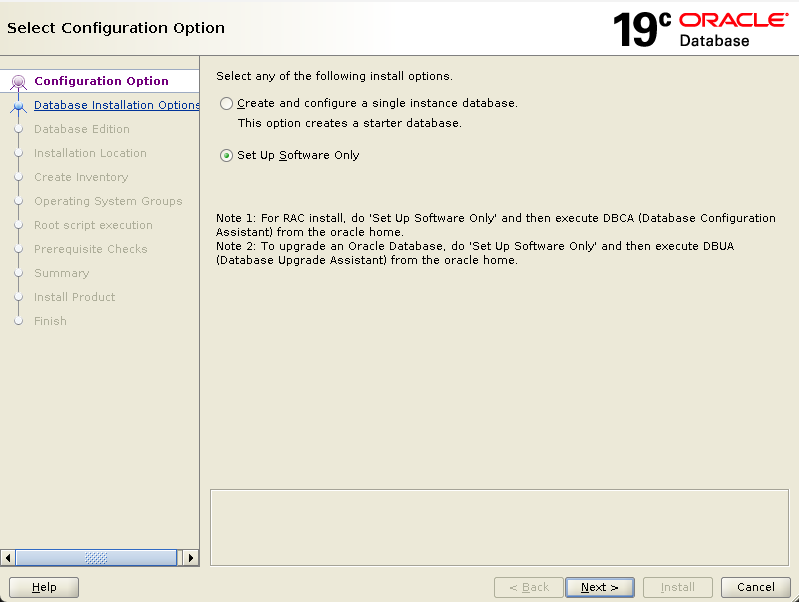Image resolution: width=799 pixels, height=602 pixels.
Task: Click the Summary step marker
Action: point(19,273)
